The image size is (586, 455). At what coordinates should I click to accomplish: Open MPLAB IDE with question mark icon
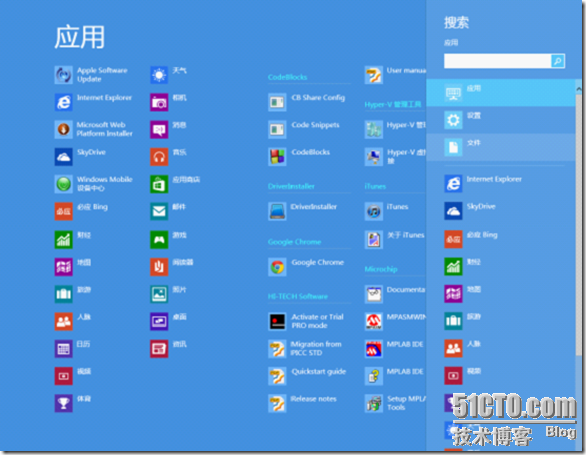tap(395, 376)
